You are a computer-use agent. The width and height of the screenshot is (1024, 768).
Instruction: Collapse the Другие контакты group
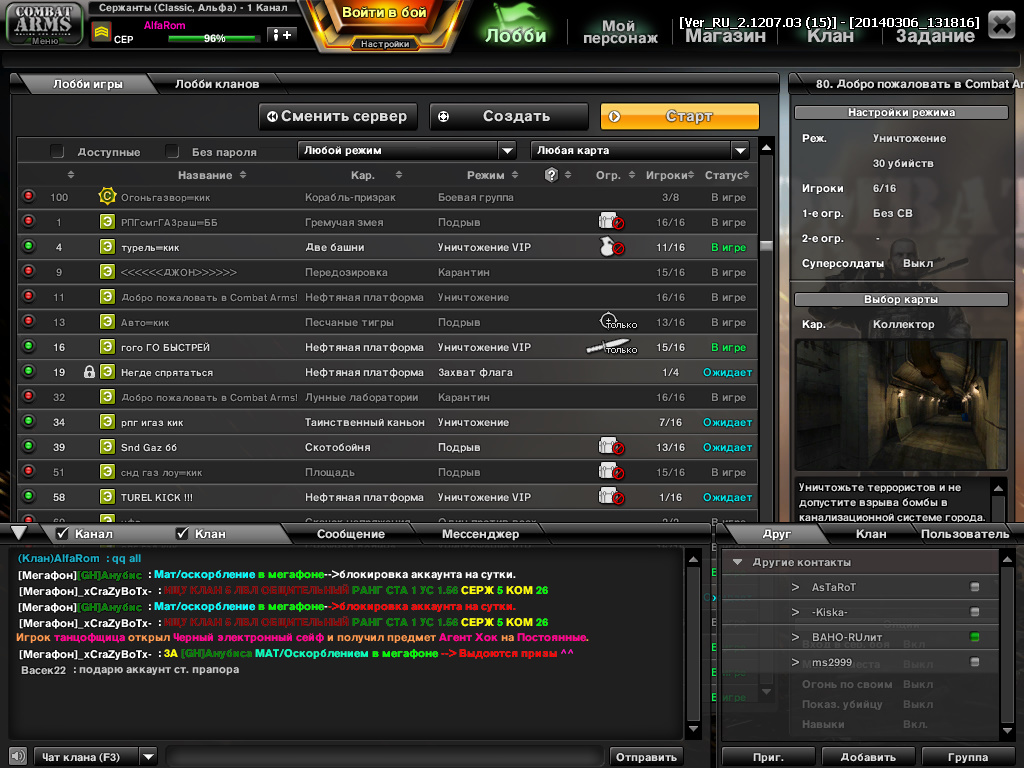(x=737, y=562)
